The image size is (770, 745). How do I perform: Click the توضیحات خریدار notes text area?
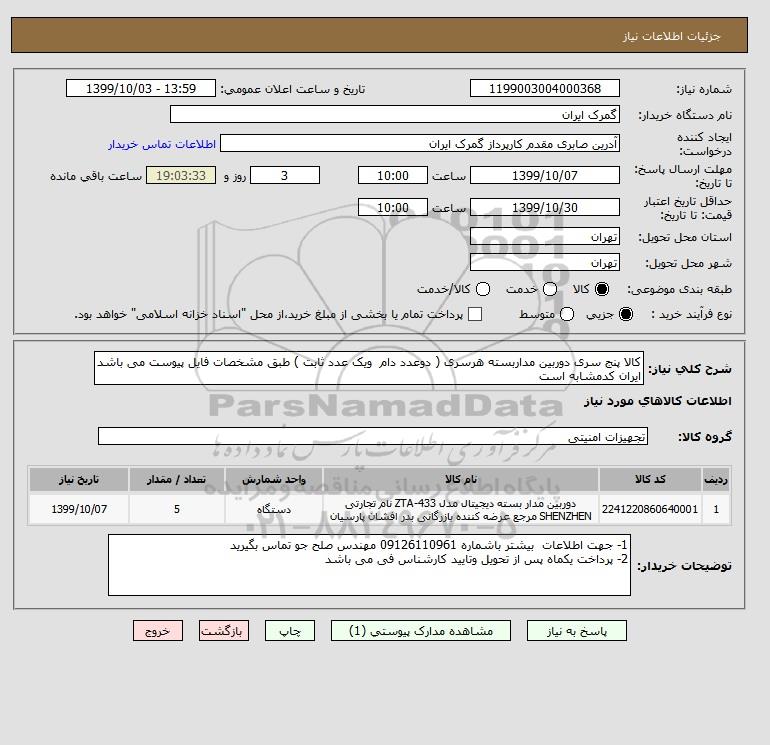point(369,565)
